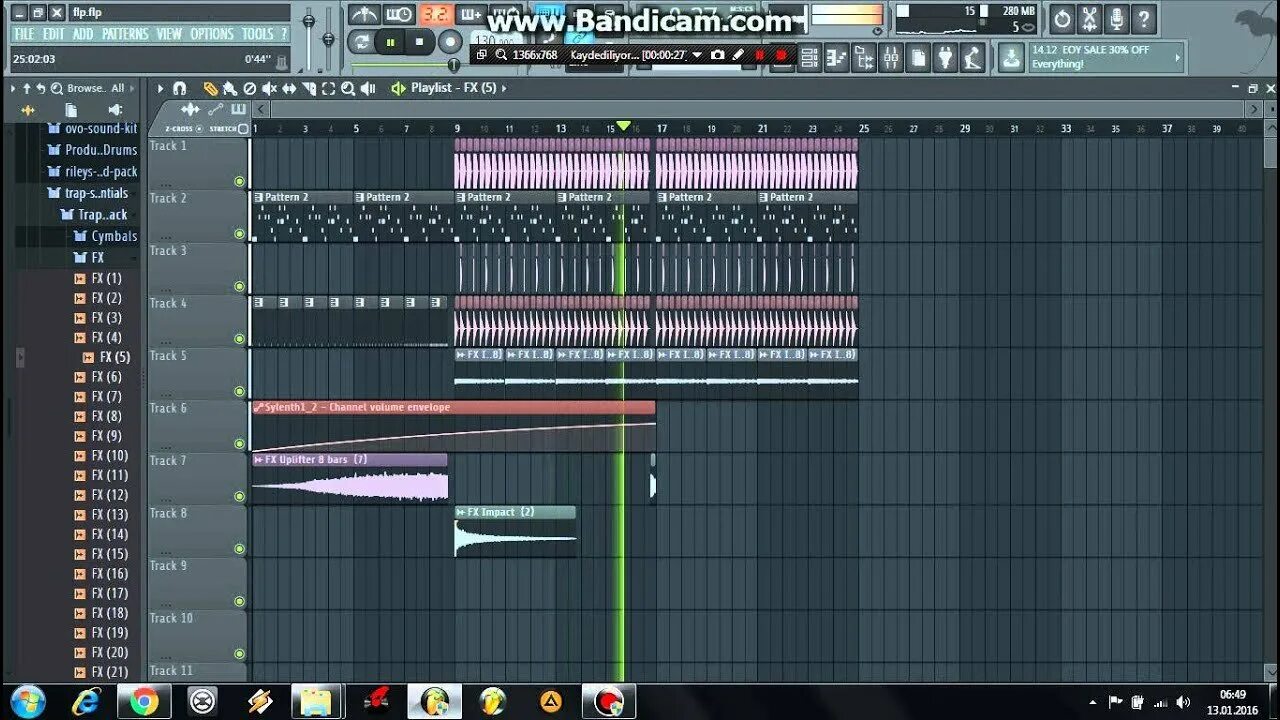Mute Track 3 with its green light
Viewport: 1280px width, 720px height.
[x=239, y=286]
